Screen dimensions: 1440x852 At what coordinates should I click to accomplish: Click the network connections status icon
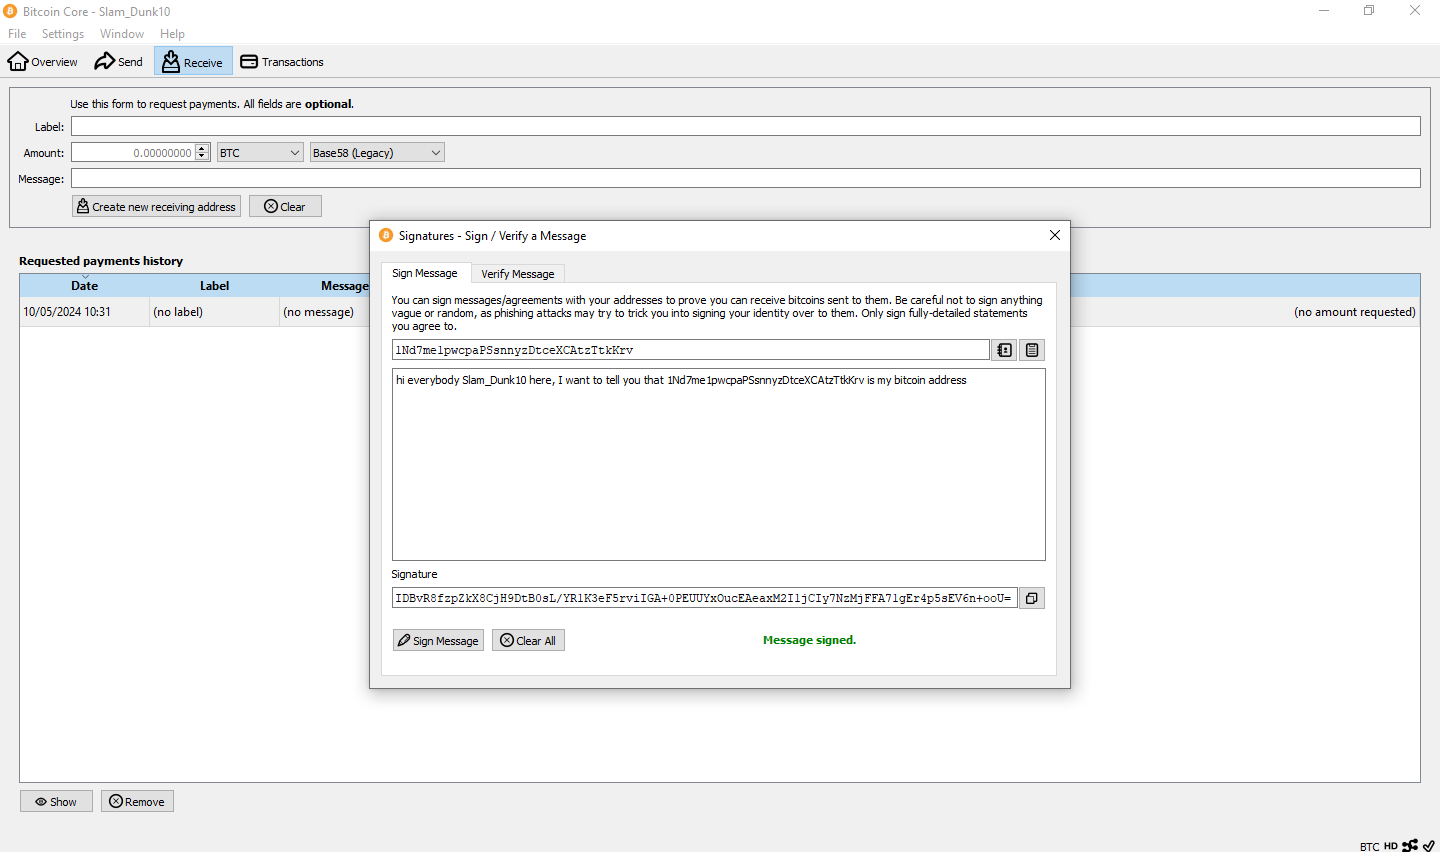point(1410,846)
